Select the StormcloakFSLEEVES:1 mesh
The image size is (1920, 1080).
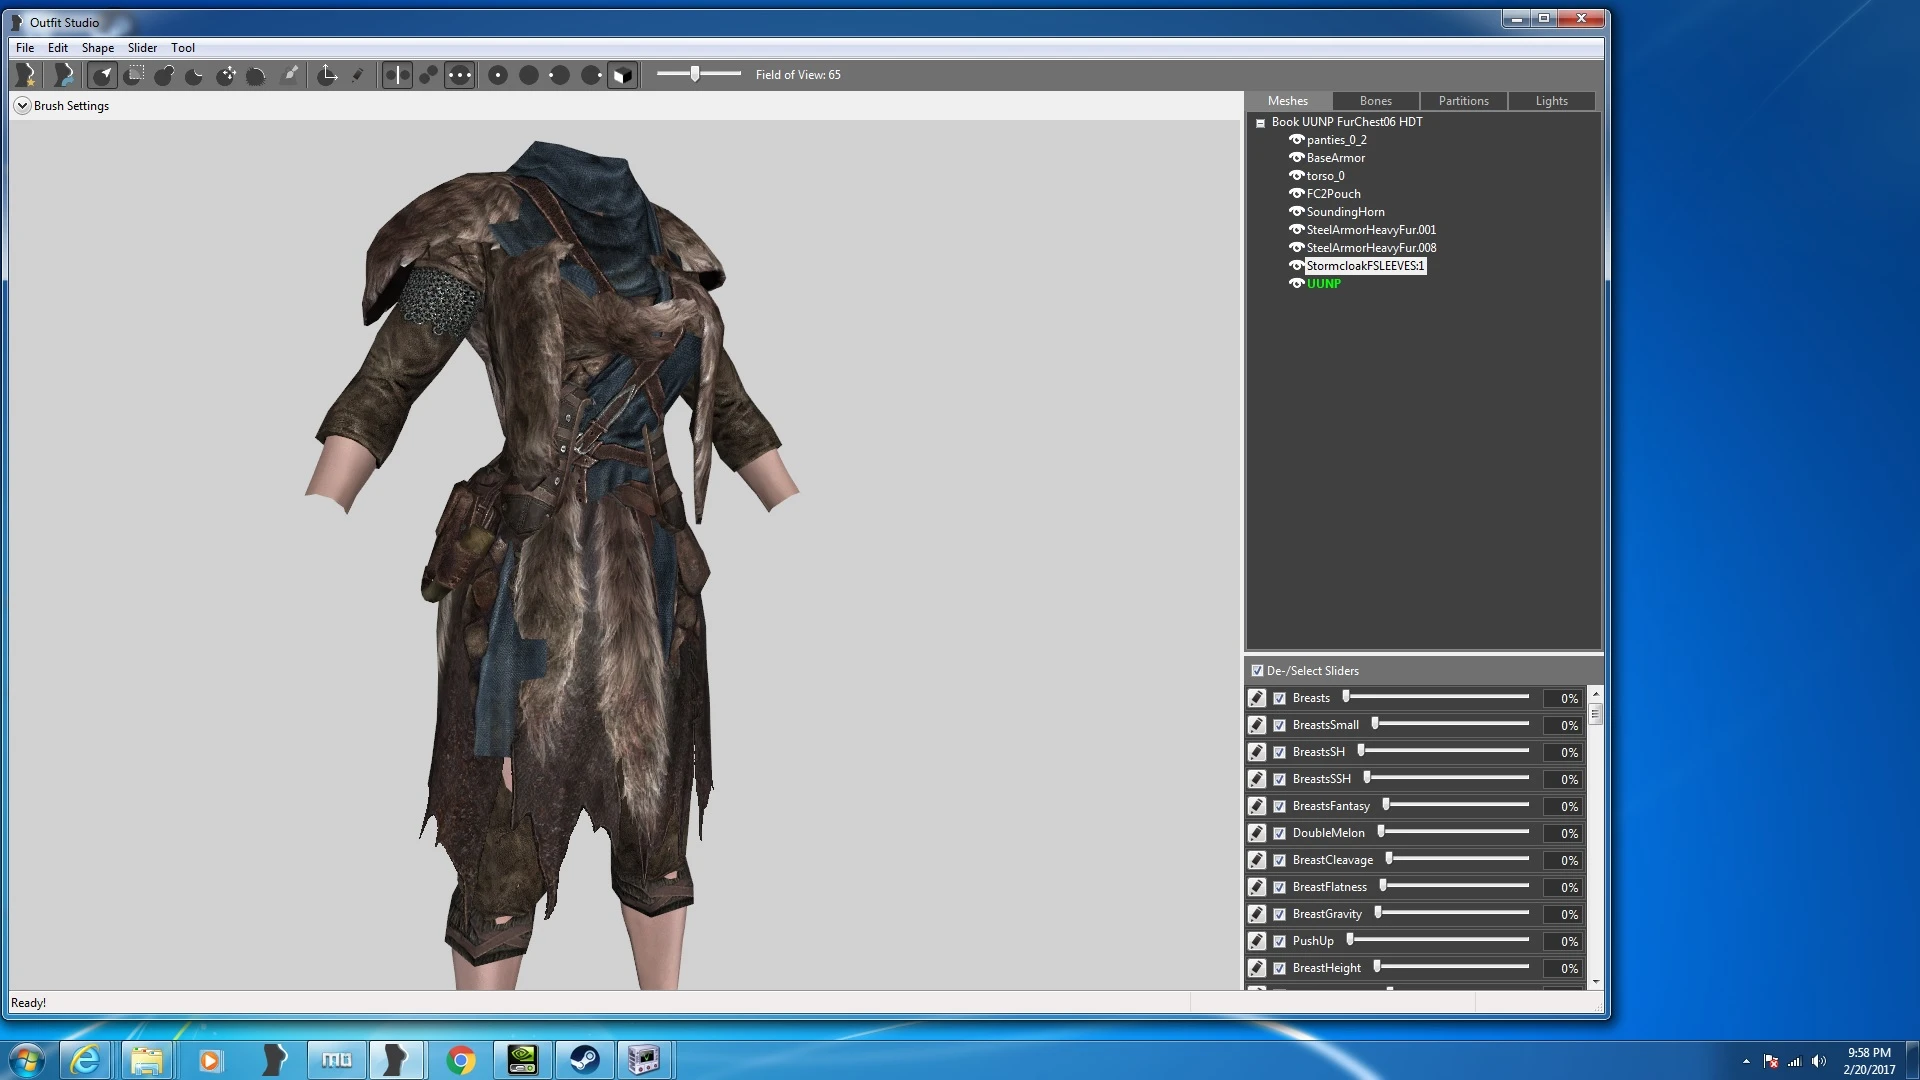pos(1365,266)
